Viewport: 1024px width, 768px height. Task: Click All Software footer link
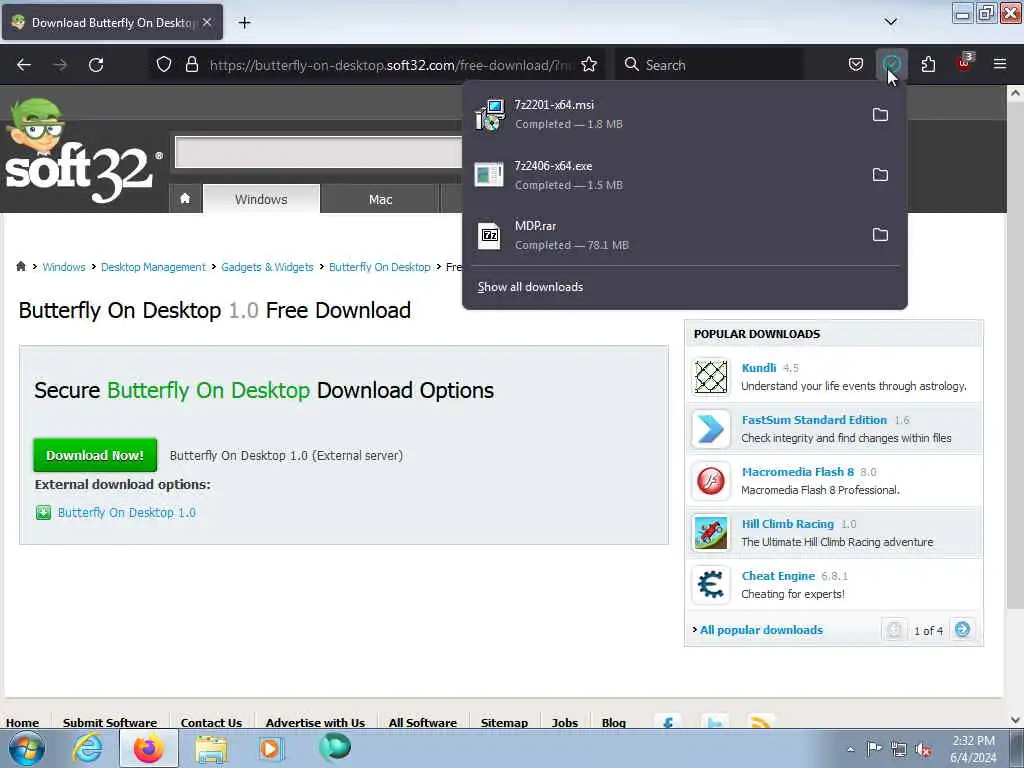[423, 722]
